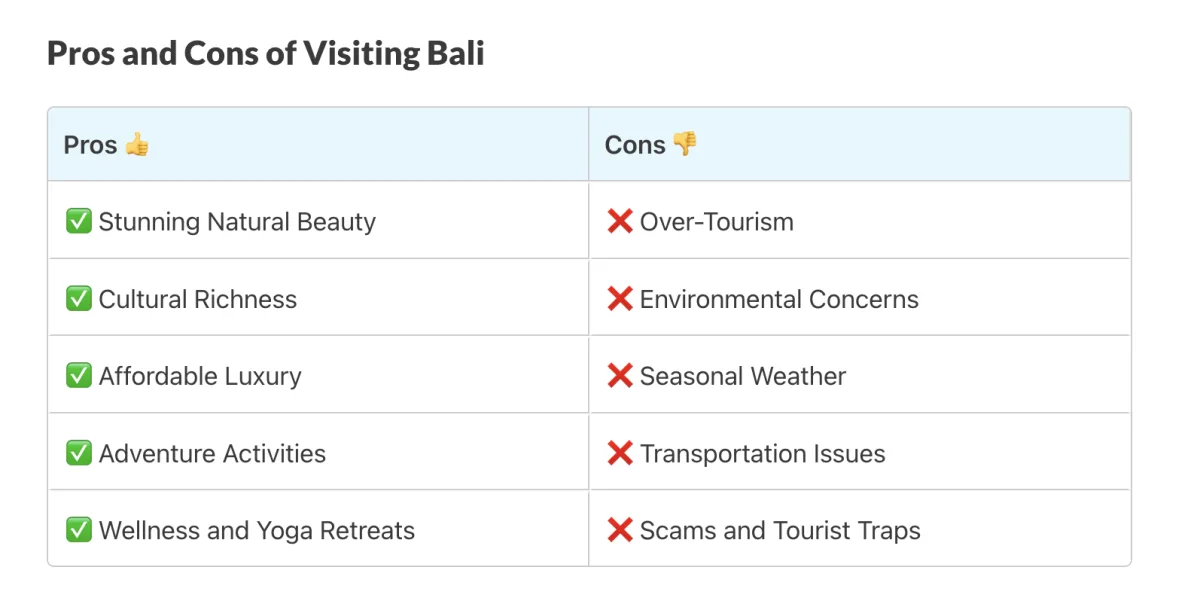Click the Wellness and Yoga Retreats text
This screenshot has width=1200, height=607.
tap(257, 531)
